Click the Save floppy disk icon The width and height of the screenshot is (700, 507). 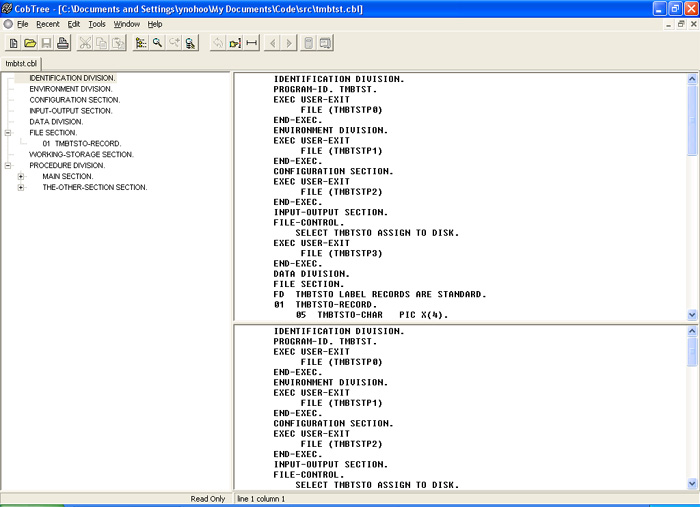46,43
